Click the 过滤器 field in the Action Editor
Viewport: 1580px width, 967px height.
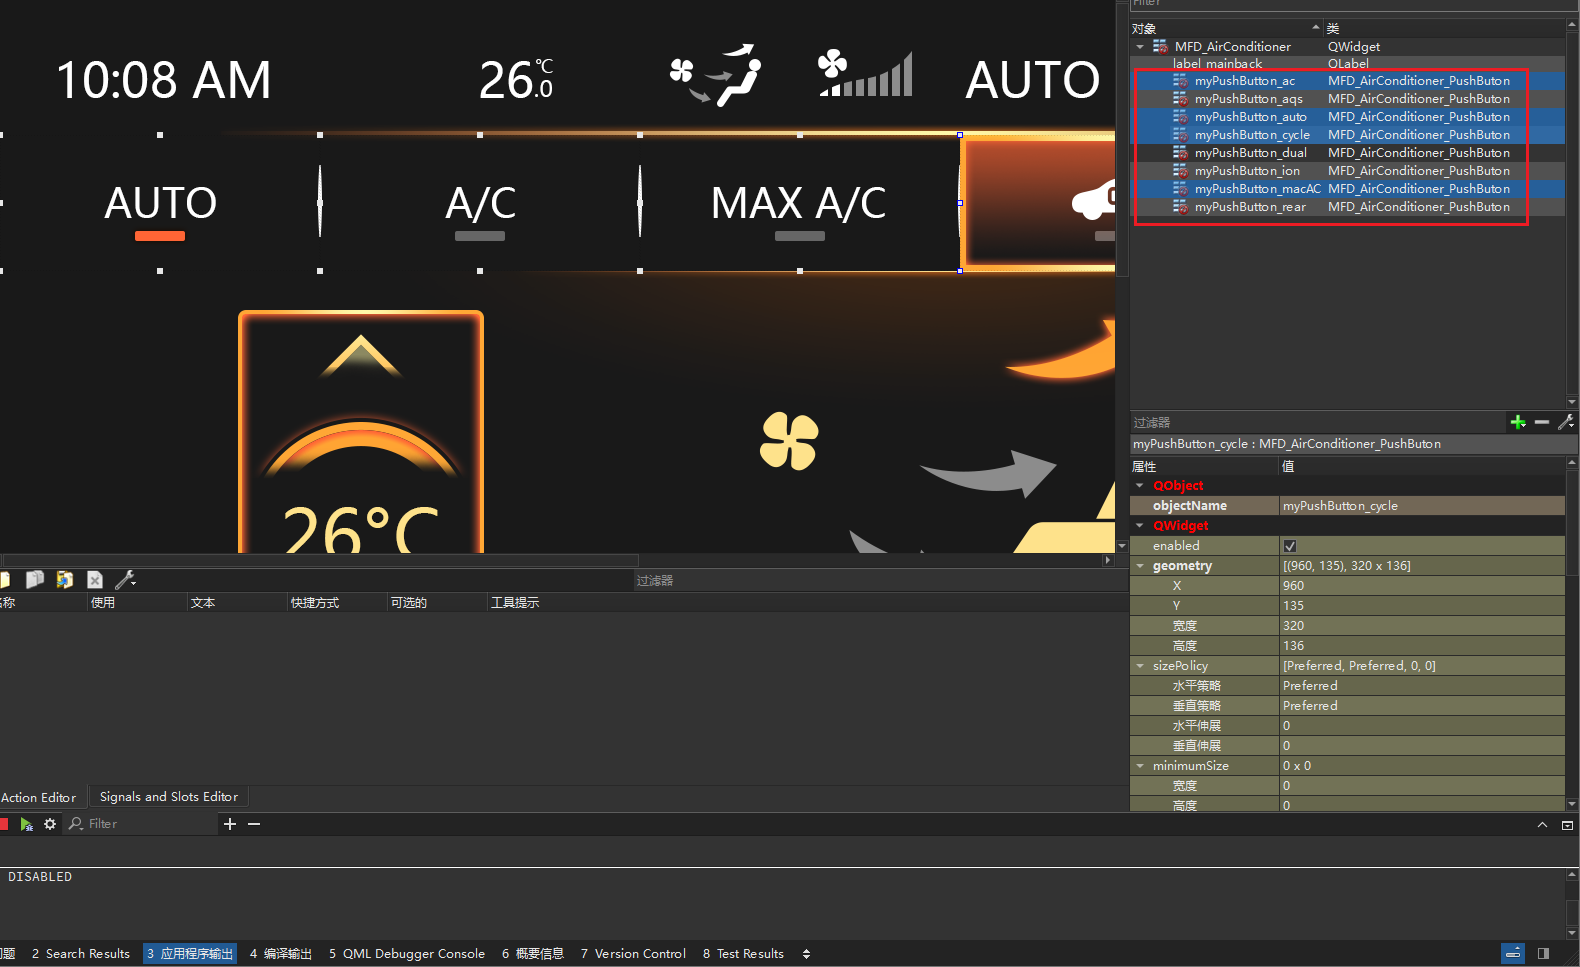880,580
